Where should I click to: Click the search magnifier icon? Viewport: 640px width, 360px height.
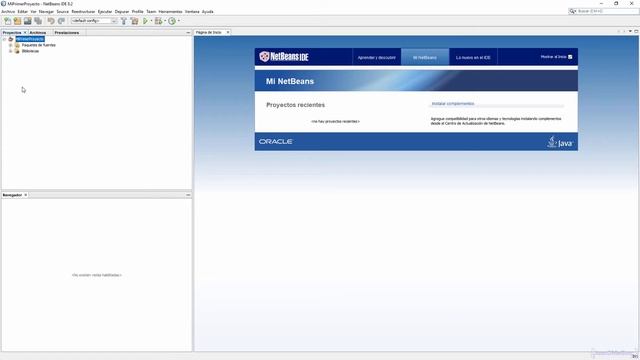pos(573,11)
